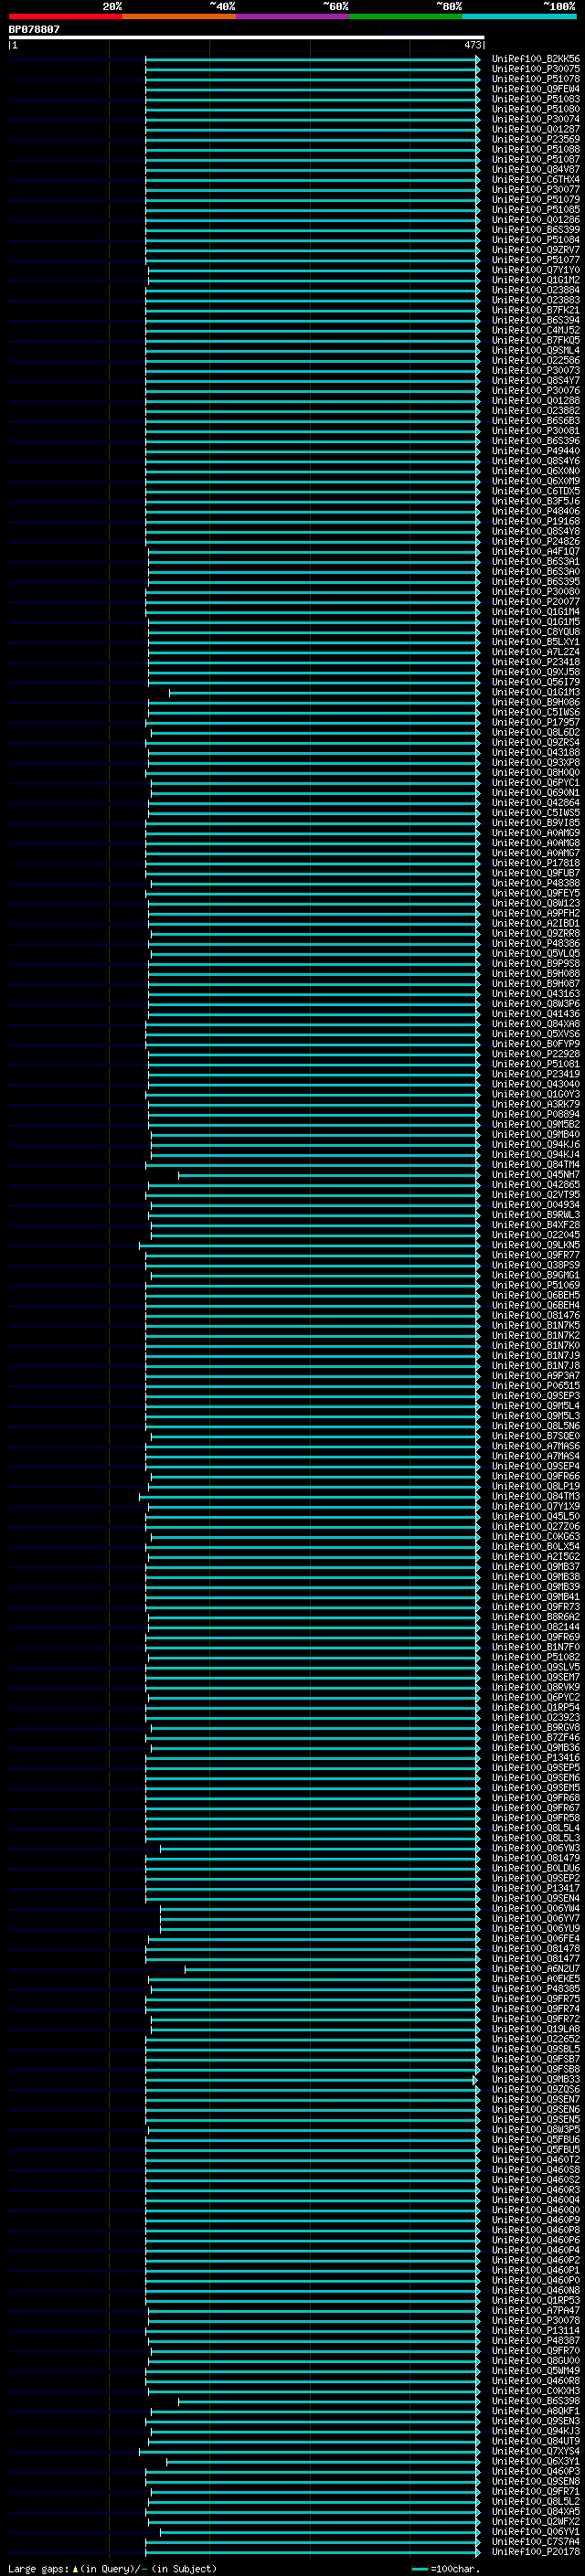Select hit label UniRef100_P30080

[x=535, y=591]
